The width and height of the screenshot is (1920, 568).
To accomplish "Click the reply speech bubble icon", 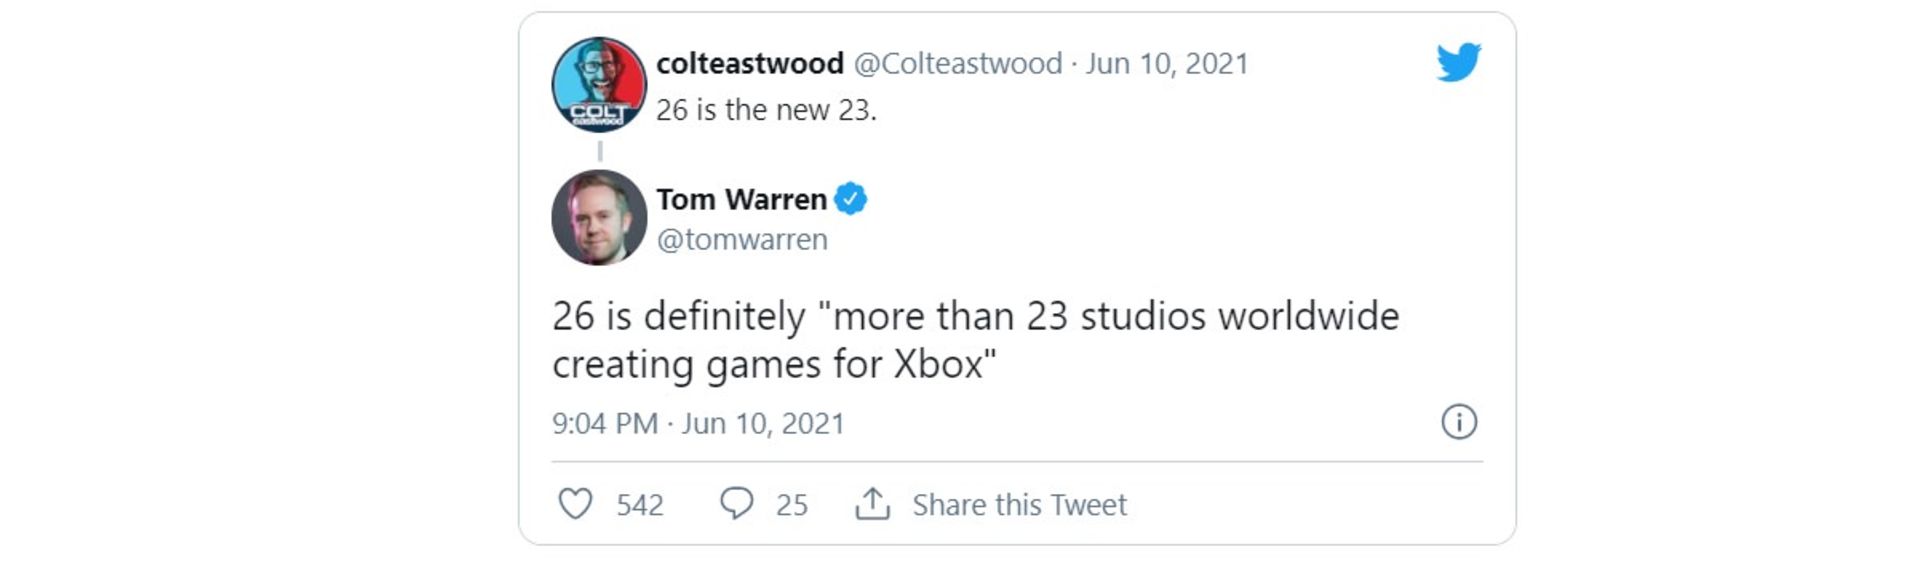I will [x=736, y=503].
